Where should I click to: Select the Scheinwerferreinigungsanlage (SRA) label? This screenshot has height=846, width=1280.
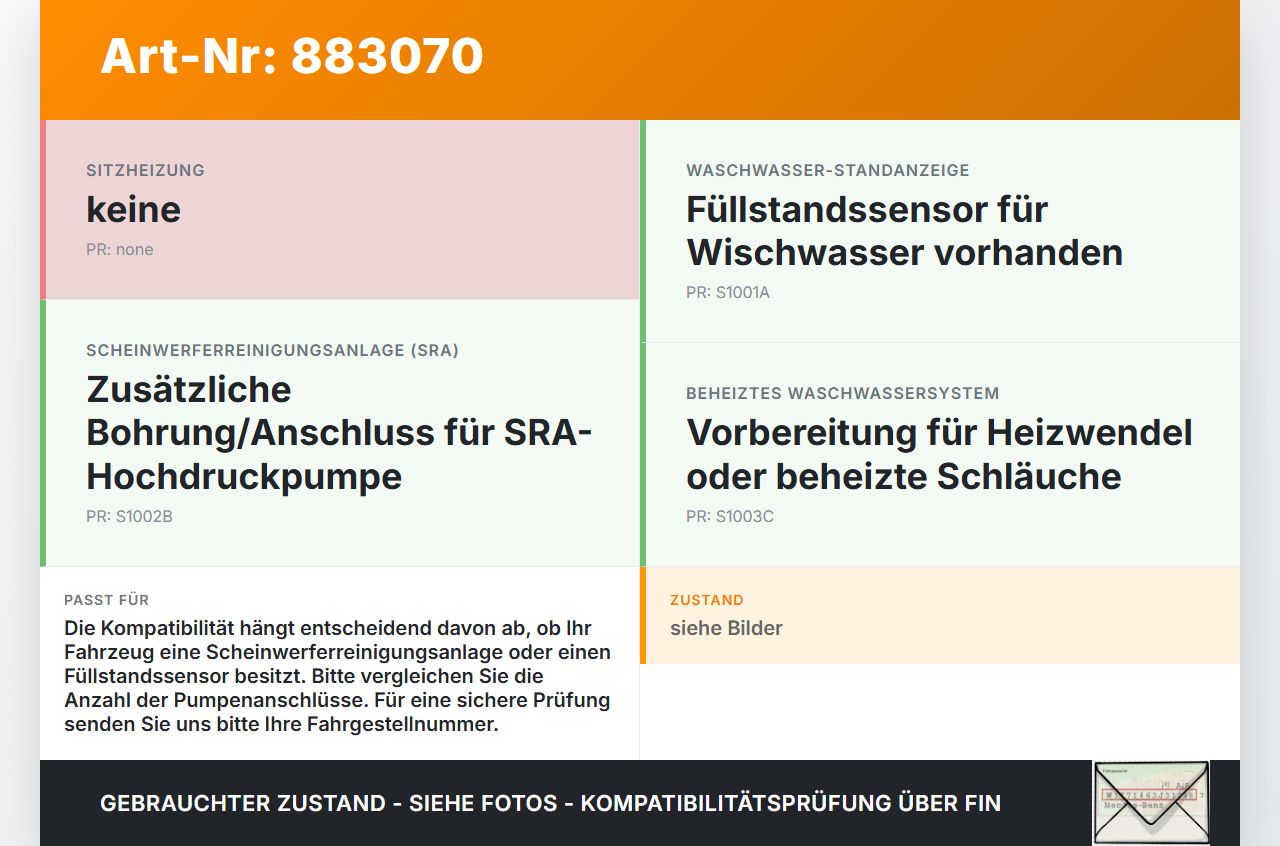[273, 351]
